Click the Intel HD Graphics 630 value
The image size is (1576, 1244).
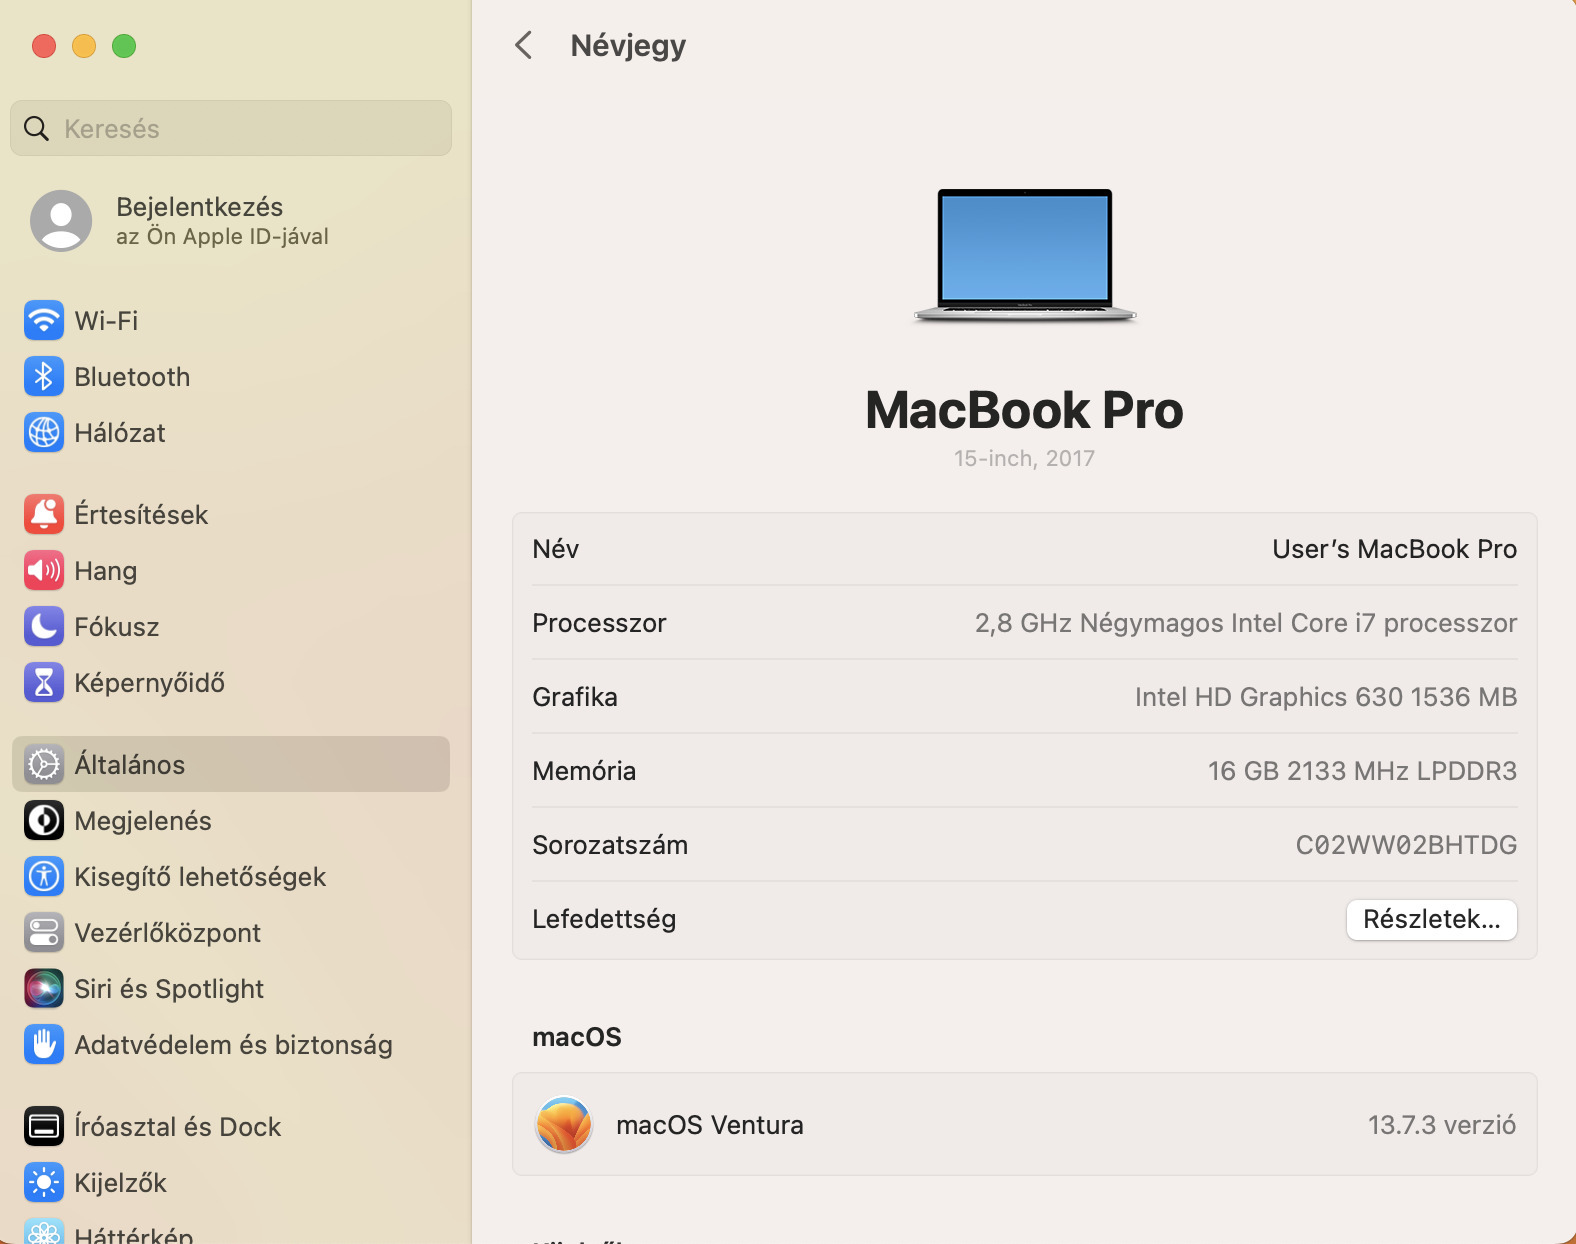click(1326, 697)
